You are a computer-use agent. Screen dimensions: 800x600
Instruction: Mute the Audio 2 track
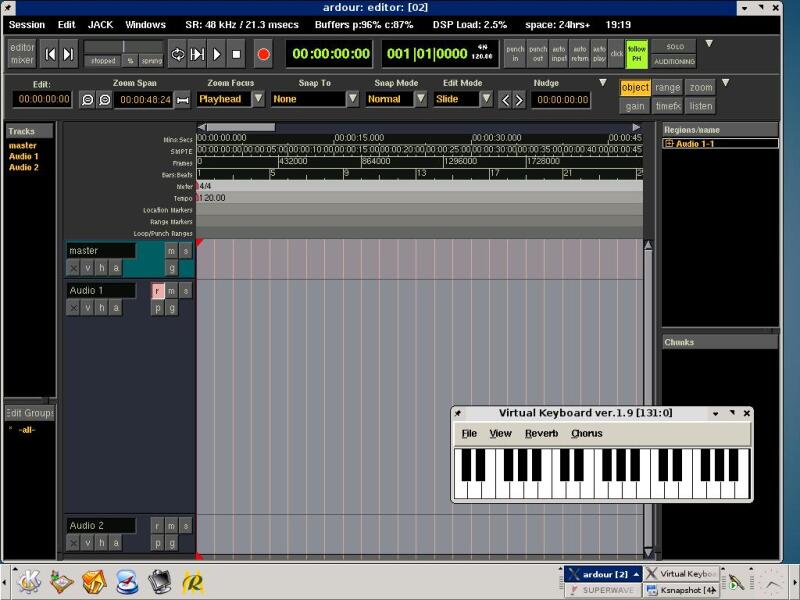point(171,526)
